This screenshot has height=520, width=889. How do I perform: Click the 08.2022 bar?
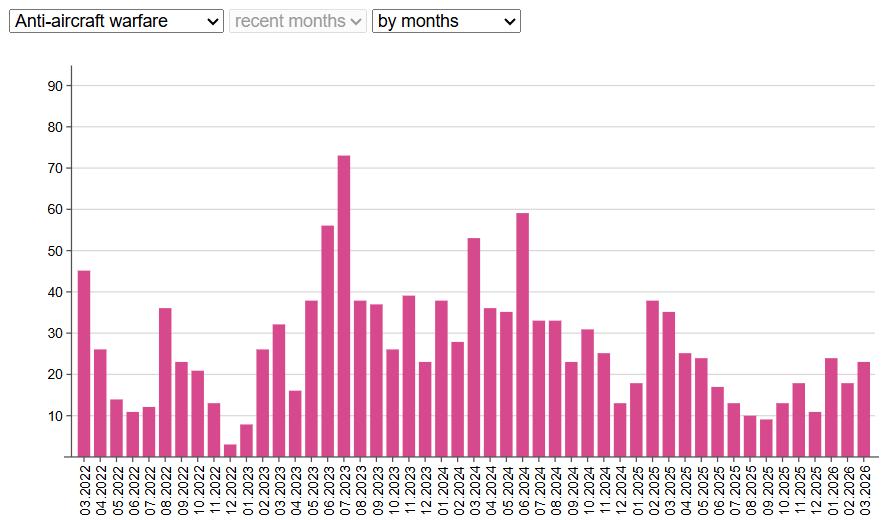(165, 382)
